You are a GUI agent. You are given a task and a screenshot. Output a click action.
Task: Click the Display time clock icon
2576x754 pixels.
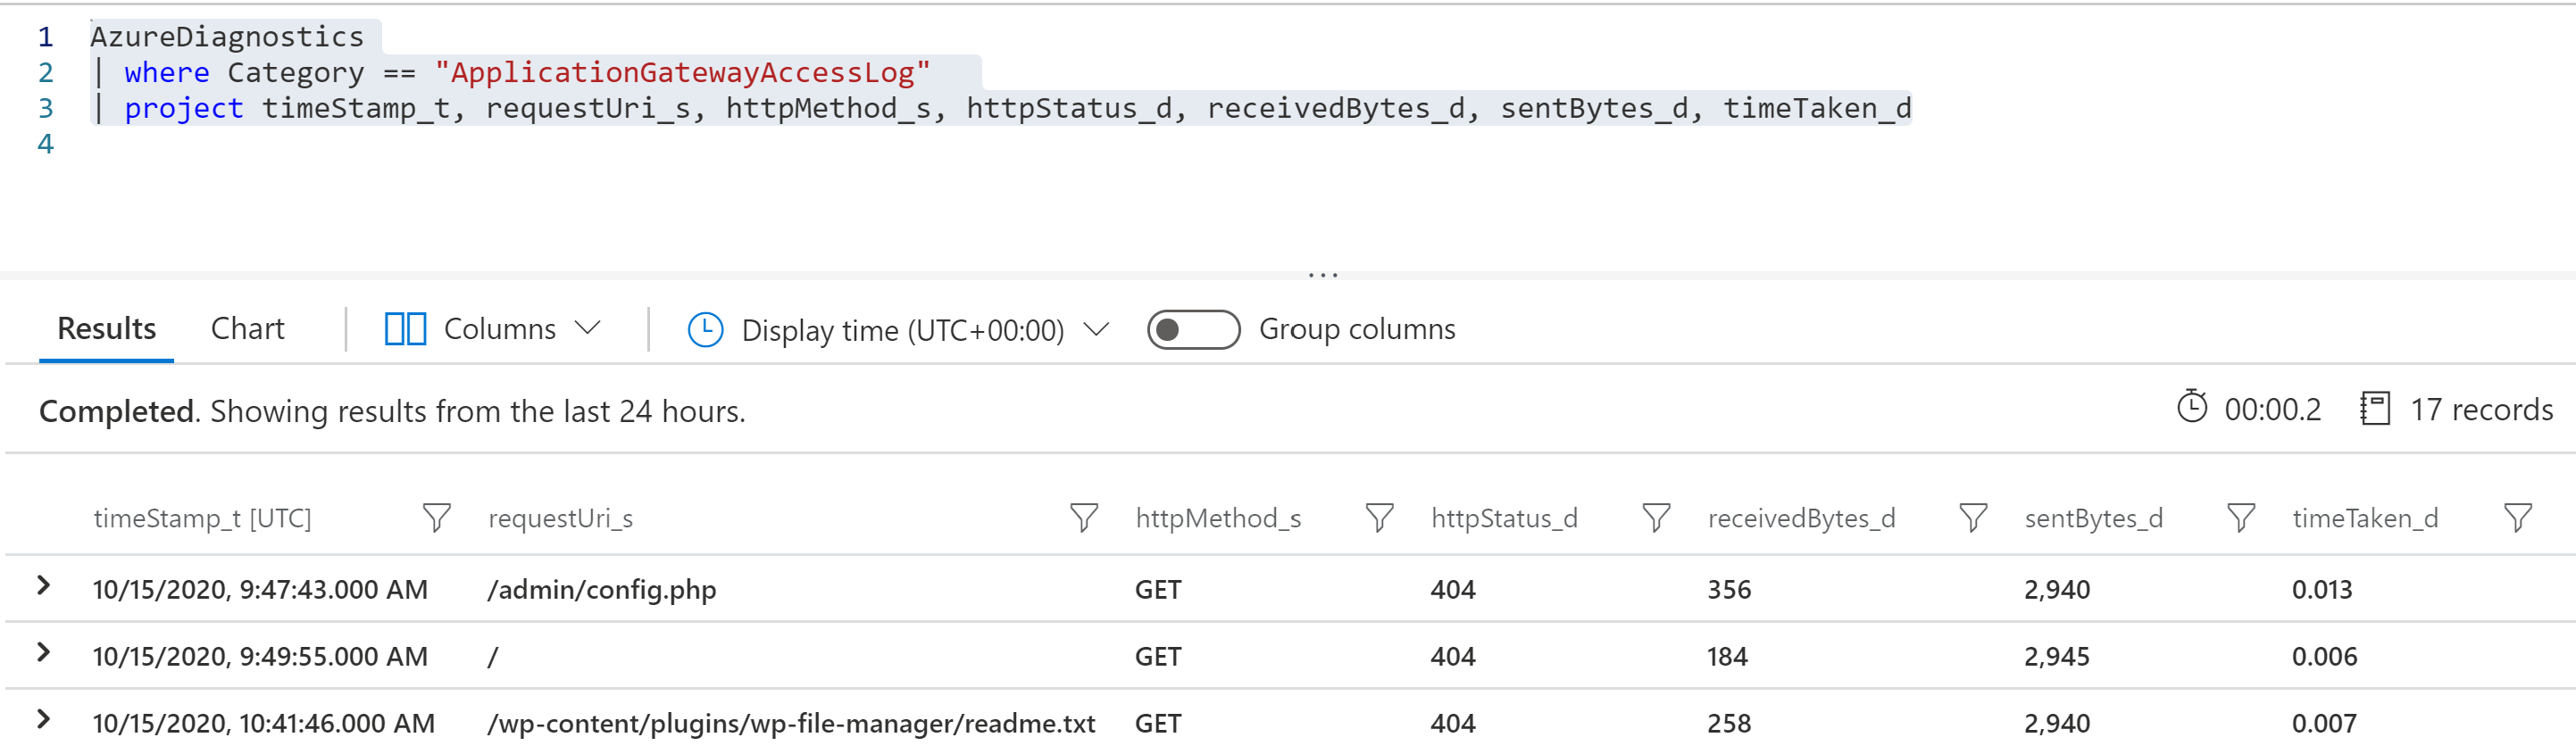[x=705, y=330]
